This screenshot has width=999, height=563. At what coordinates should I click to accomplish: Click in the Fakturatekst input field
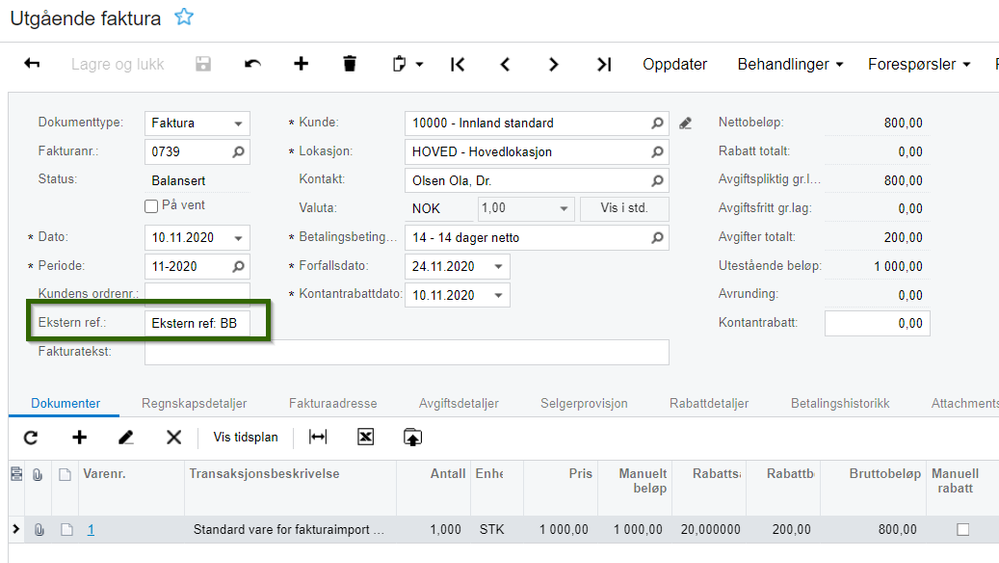406,352
